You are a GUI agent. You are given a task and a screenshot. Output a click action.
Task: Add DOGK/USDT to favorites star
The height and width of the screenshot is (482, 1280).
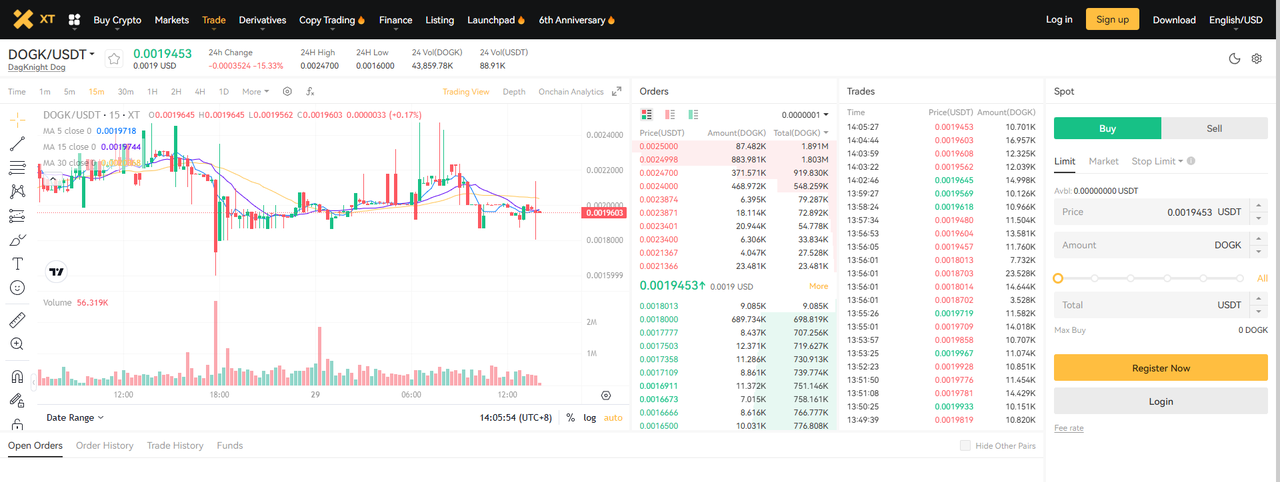coord(114,59)
